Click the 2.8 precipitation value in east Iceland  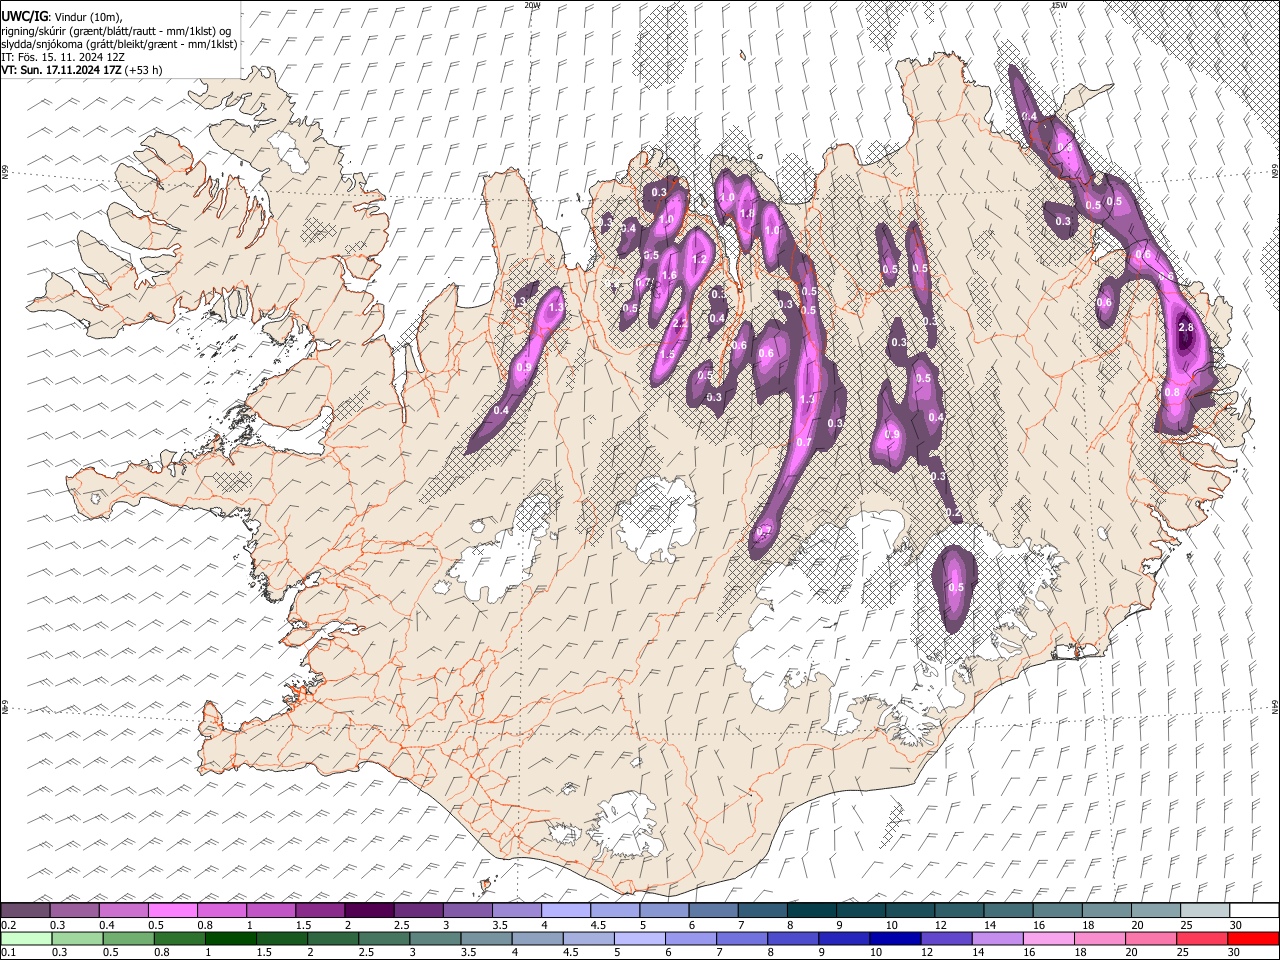[1187, 328]
